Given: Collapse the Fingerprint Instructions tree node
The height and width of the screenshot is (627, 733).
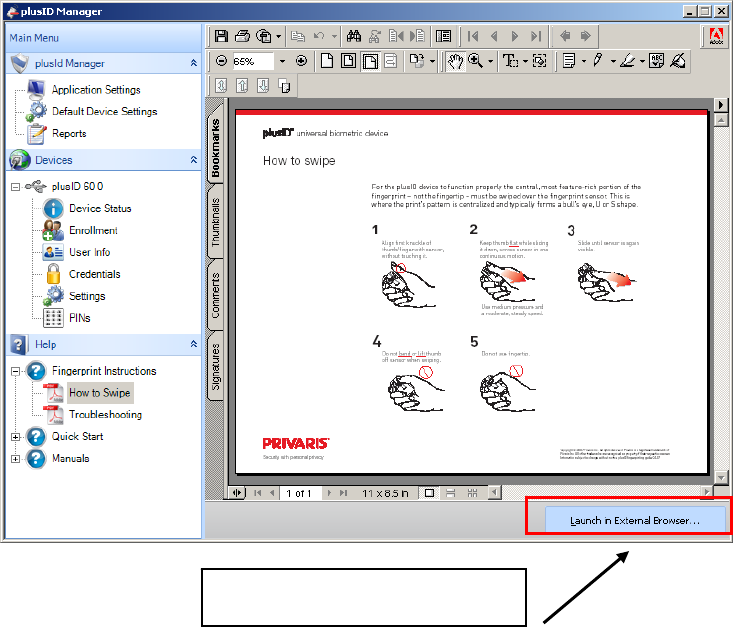Looking at the screenshot, I should coord(15,371).
